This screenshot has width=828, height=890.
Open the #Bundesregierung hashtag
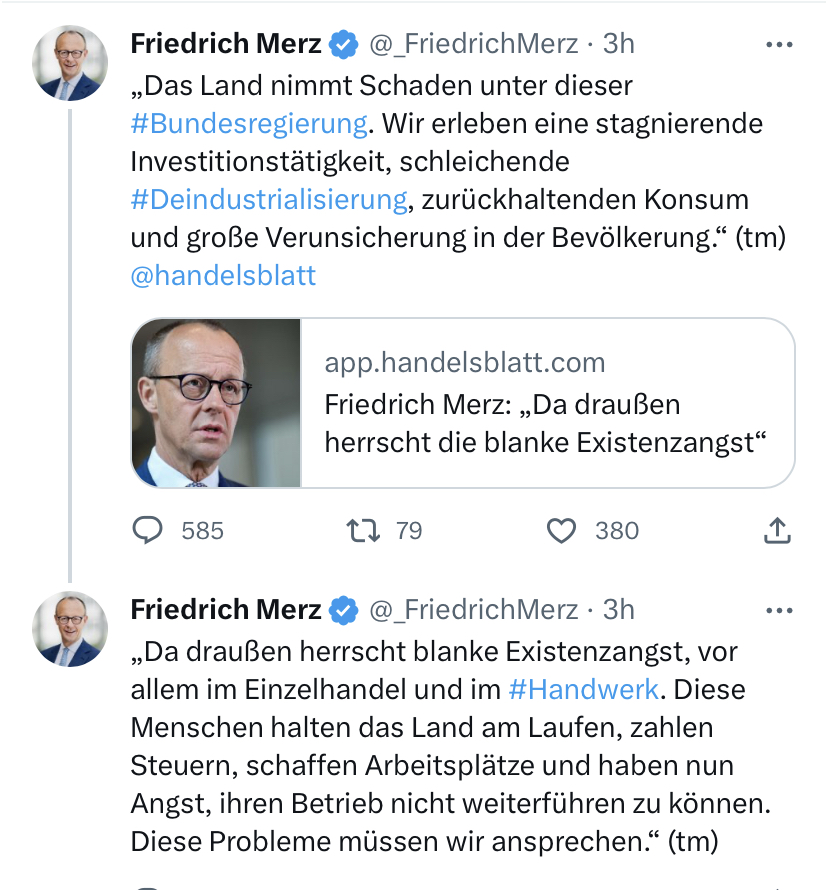click(x=249, y=124)
